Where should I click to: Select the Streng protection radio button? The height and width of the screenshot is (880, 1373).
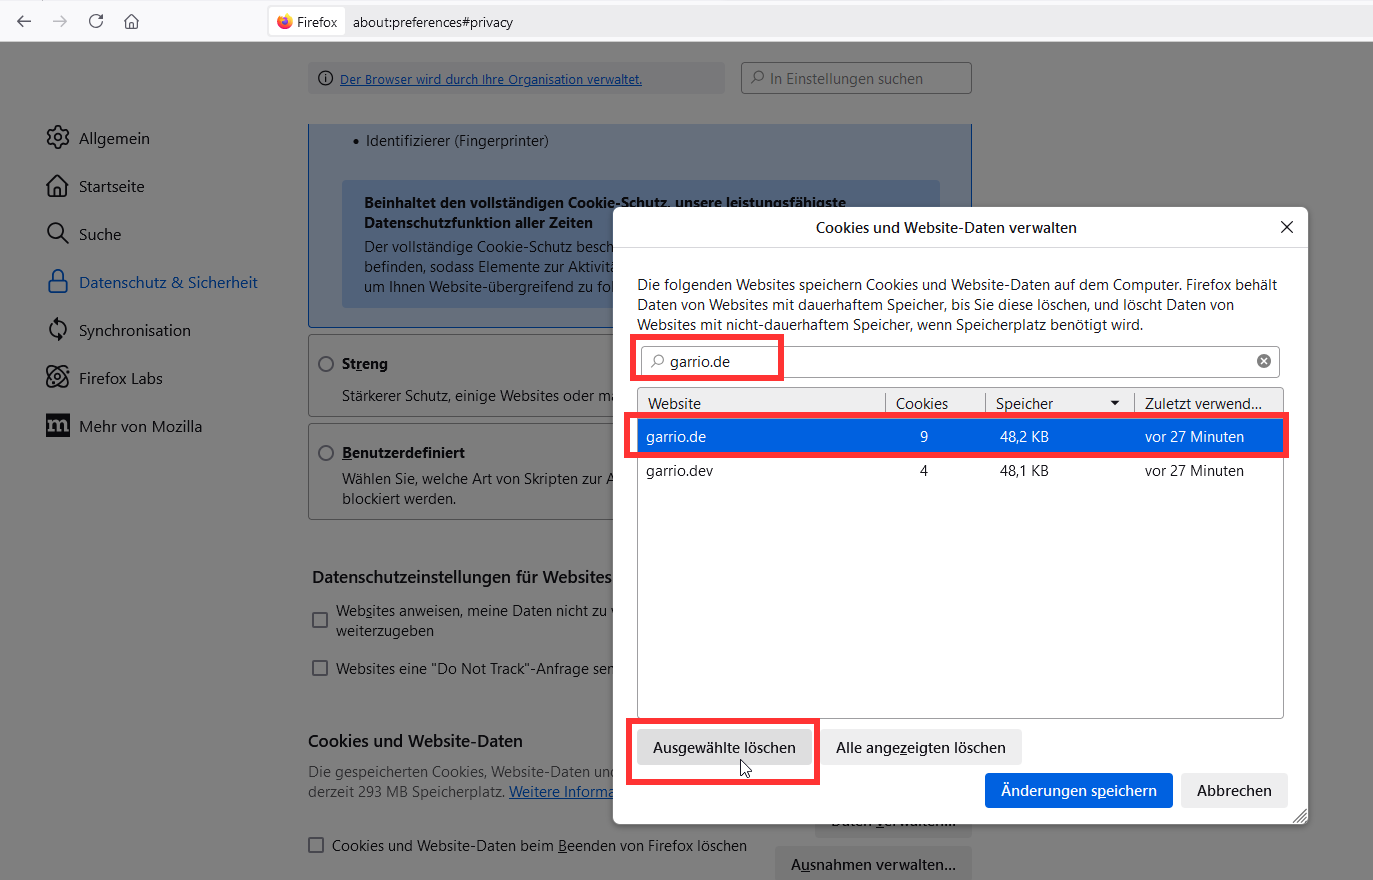point(326,364)
